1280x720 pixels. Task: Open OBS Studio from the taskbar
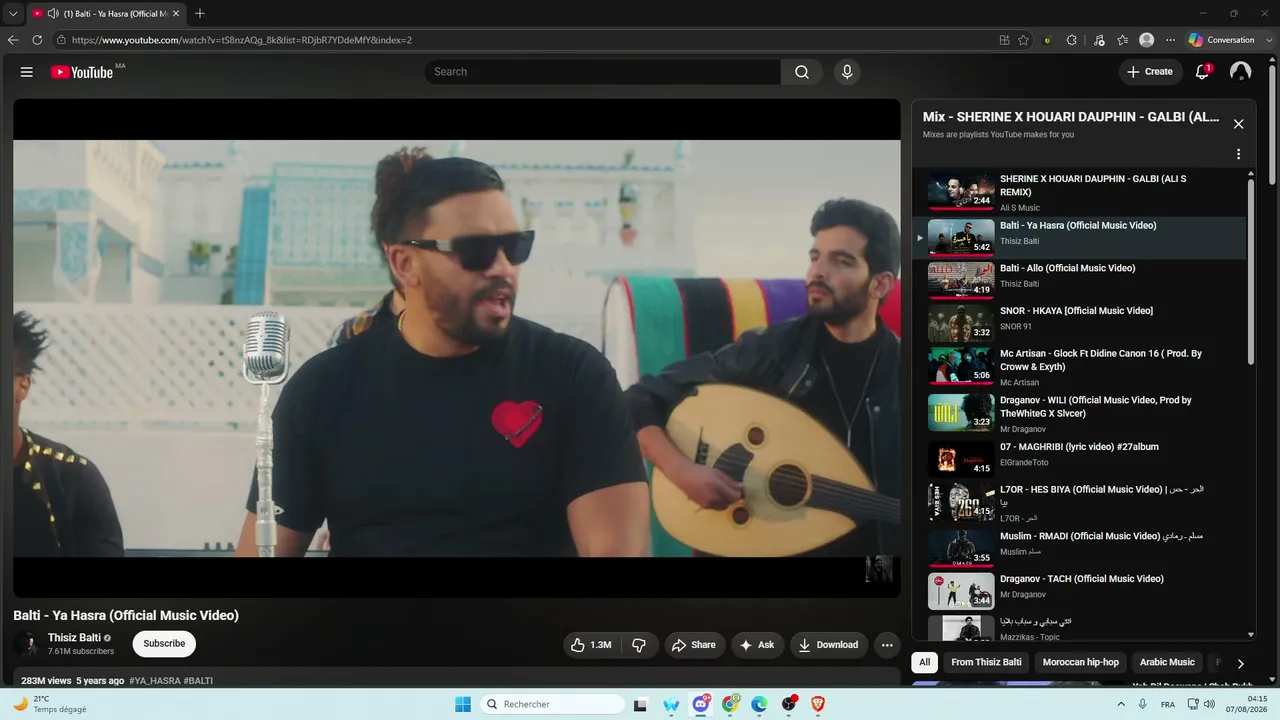(789, 704)
